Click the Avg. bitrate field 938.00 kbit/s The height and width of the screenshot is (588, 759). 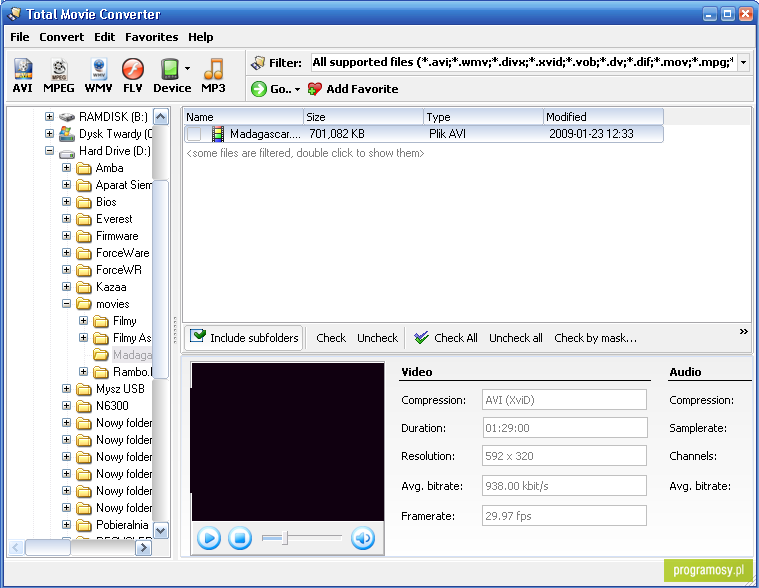click(x=564, y=486)
